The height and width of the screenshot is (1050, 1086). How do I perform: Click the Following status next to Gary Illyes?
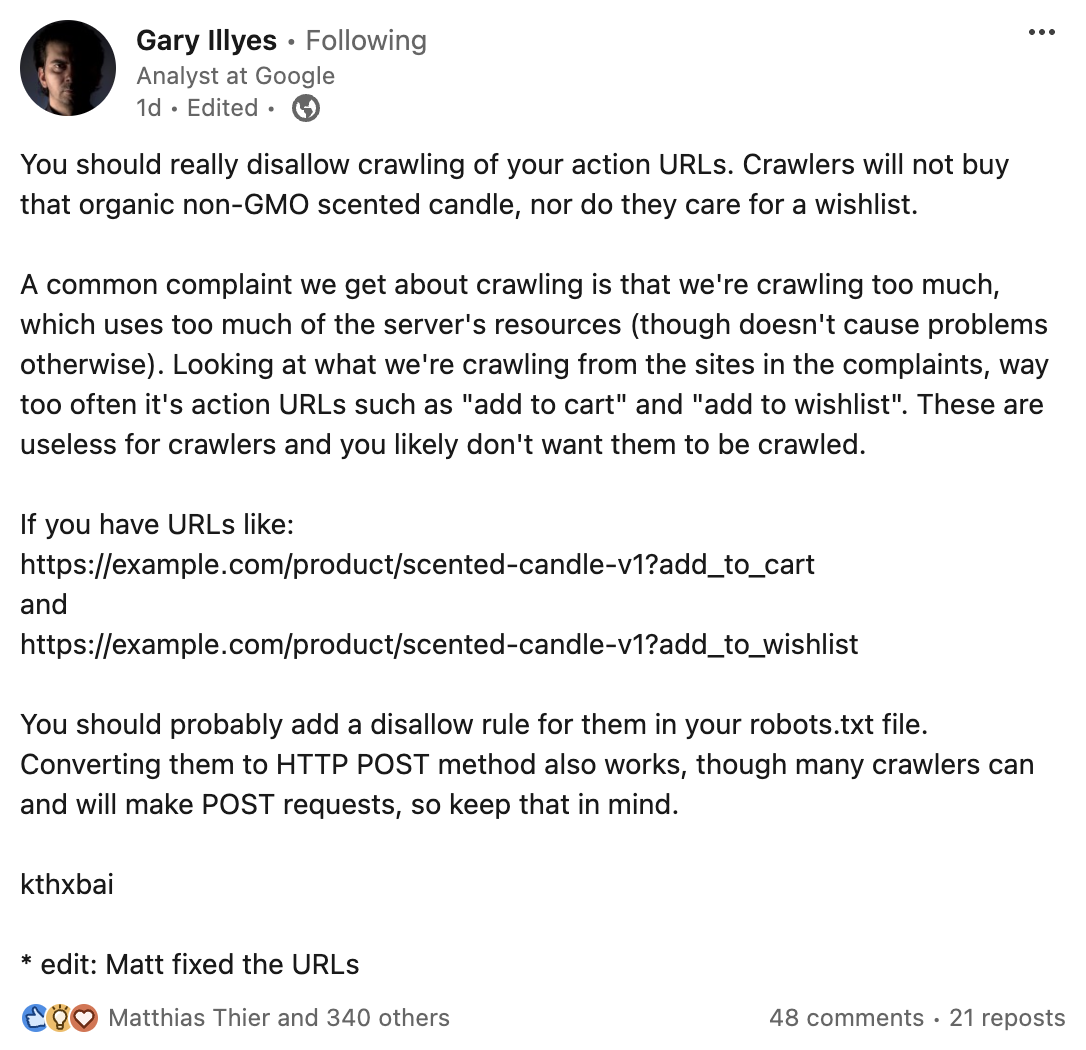366,41
